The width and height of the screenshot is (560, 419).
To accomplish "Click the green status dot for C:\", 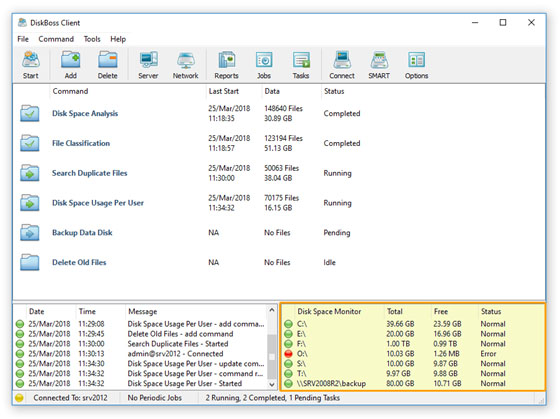I will point(288,324).
